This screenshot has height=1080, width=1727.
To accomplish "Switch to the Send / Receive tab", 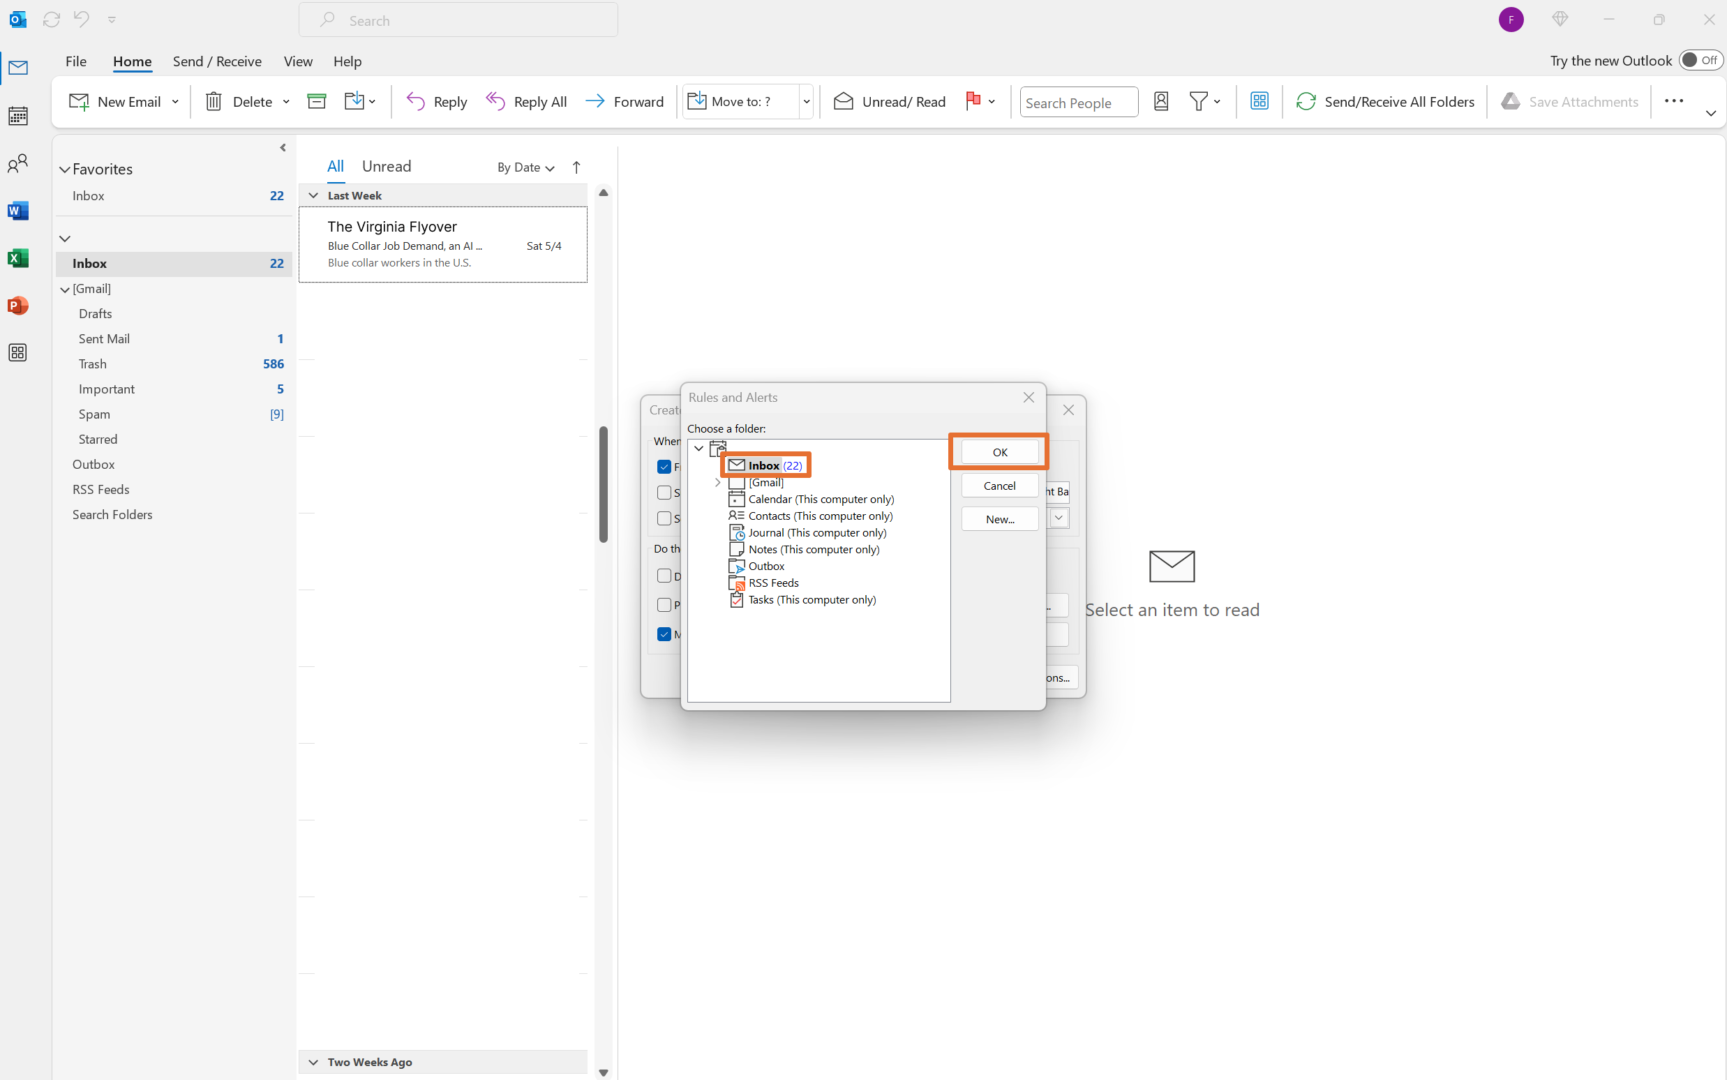I will point(217,61).
